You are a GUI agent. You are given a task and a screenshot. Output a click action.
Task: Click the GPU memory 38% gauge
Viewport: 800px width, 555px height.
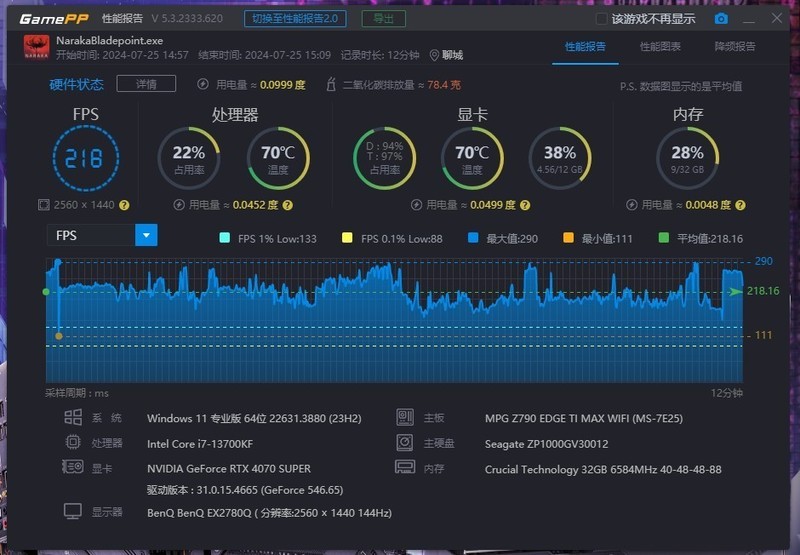tap(560, 158)
